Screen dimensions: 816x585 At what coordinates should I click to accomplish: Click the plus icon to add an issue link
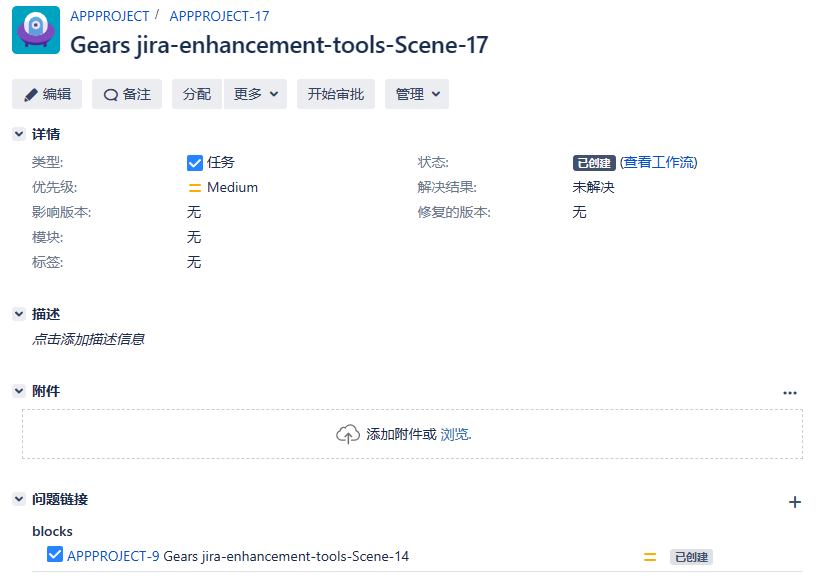click(795, 502)
